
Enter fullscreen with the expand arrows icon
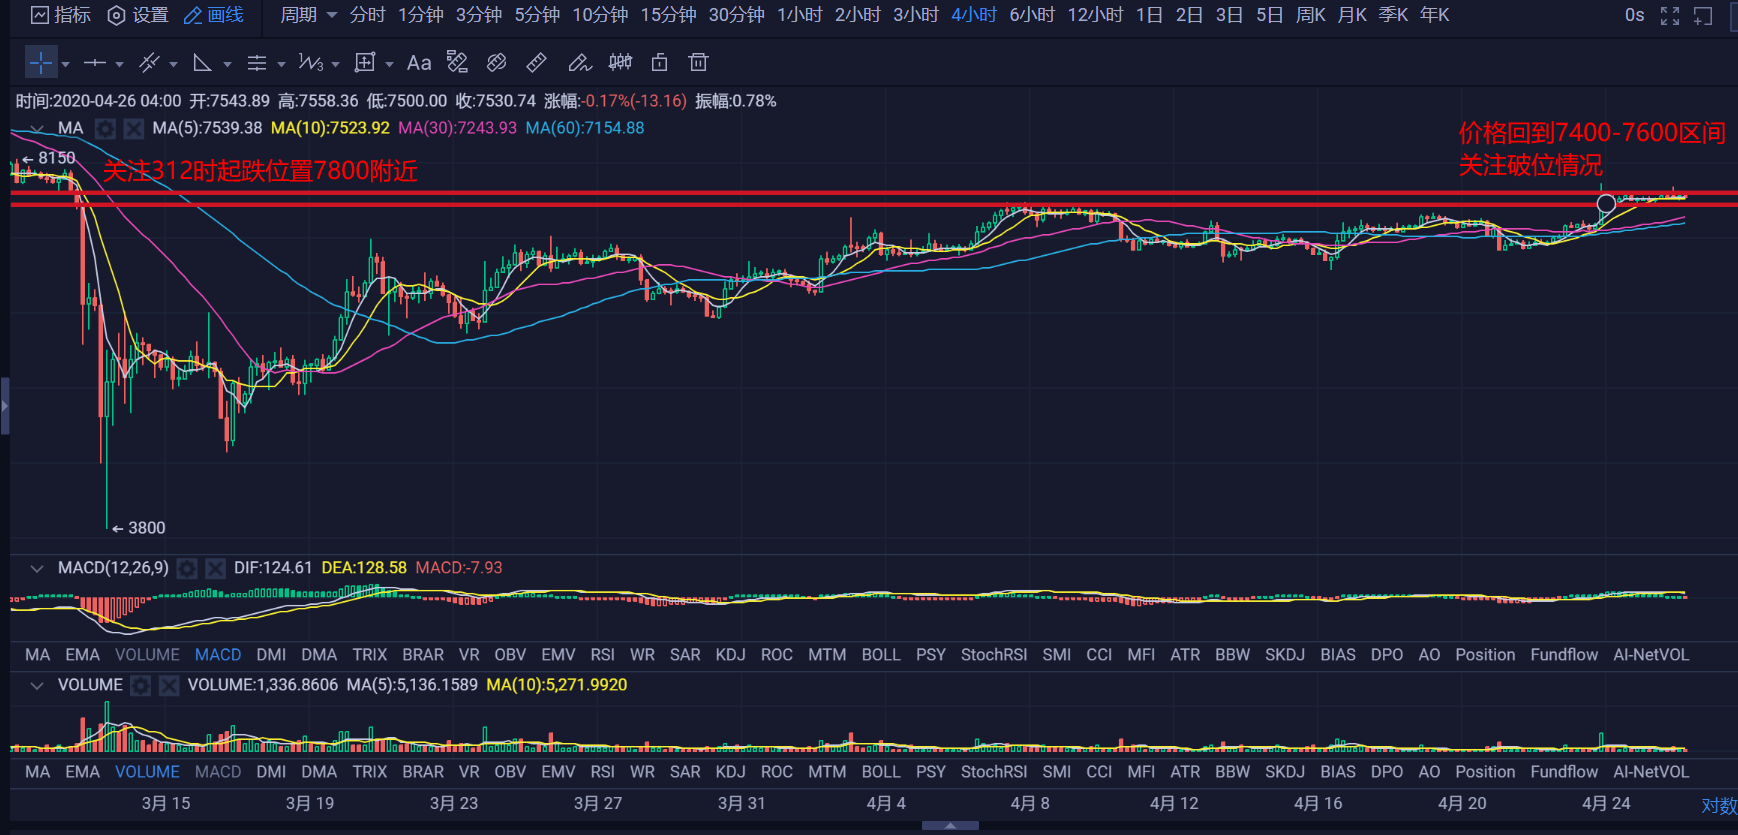(1670, 16)
